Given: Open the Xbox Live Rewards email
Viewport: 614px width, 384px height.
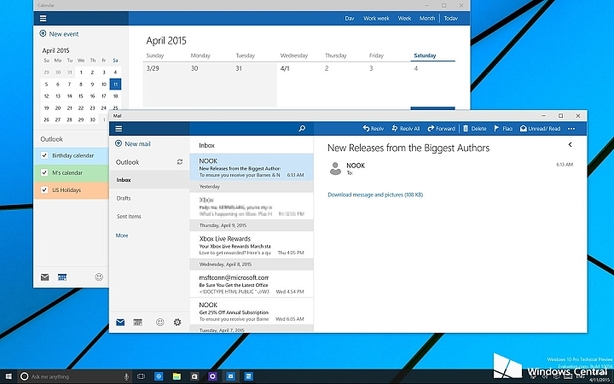Looking at the screenshot, I should [x=251, y=245].
